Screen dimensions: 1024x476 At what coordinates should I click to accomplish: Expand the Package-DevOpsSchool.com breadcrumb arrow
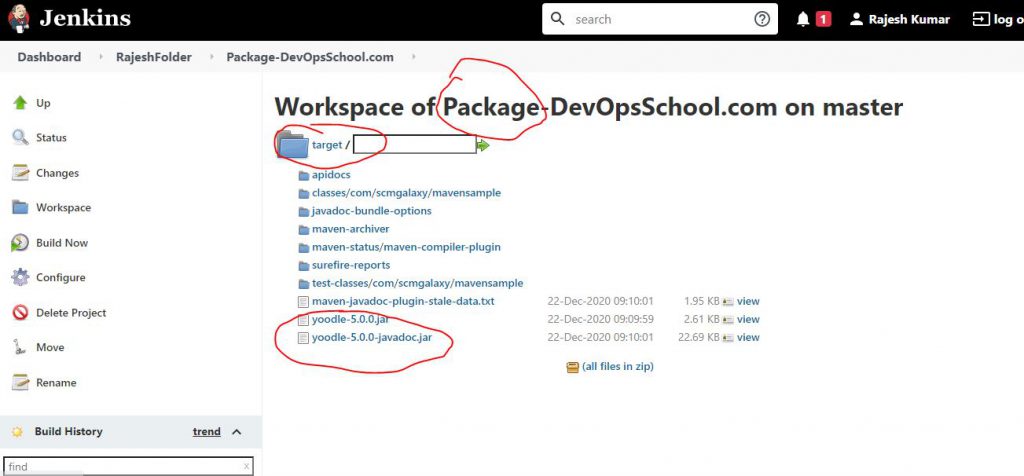(x=414, y=57)
